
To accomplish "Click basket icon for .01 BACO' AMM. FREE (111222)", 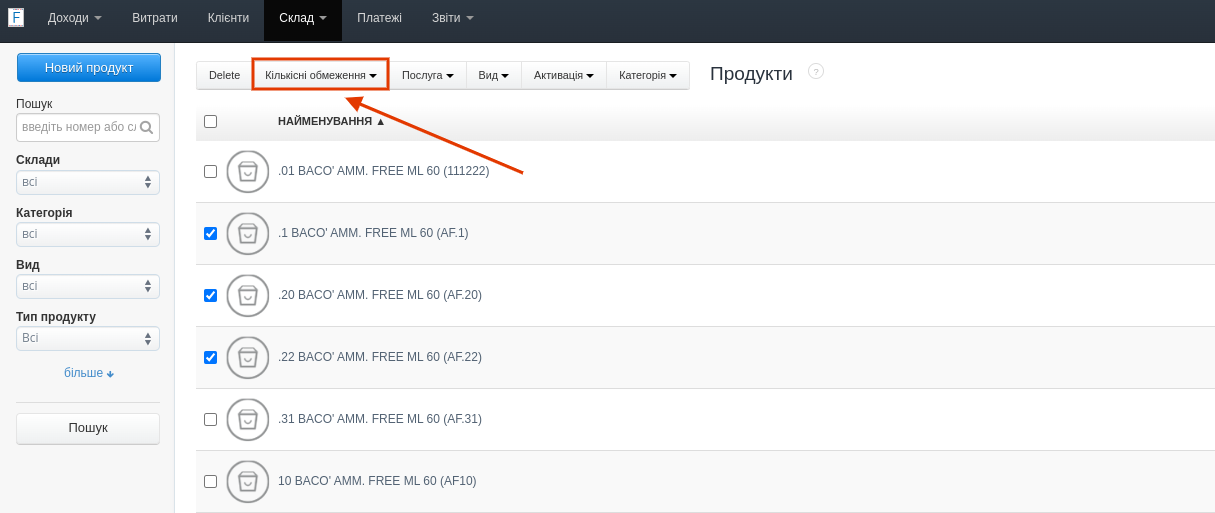I will coord(248,172).
